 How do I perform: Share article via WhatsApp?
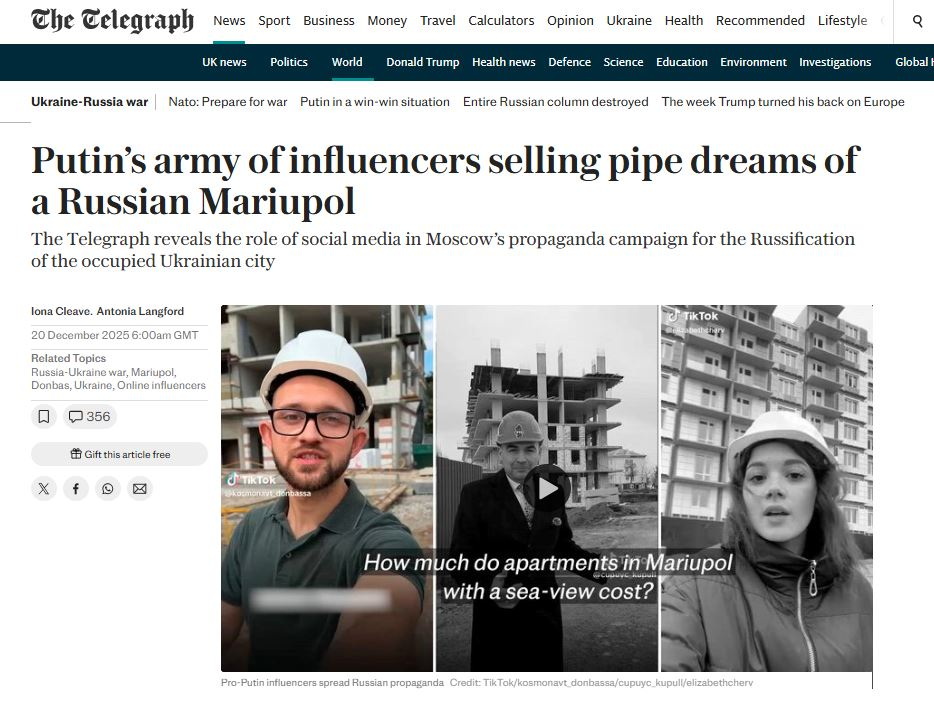click(x=108, y=489)
